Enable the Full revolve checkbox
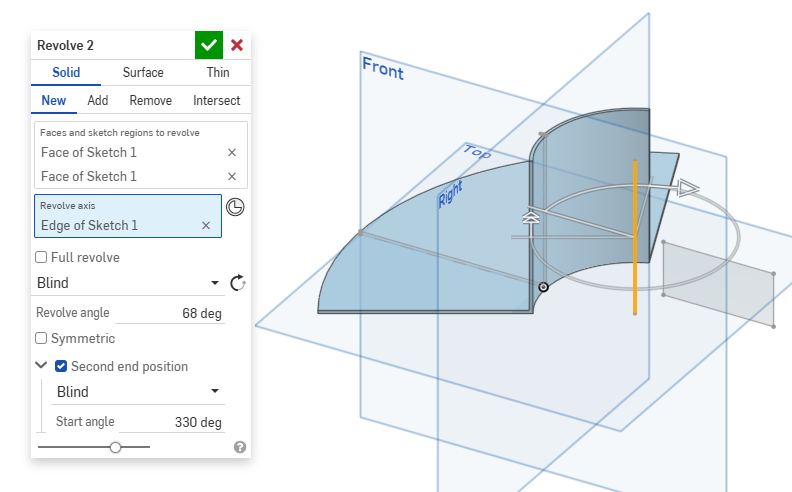Viewport: 792px width, 492px height. (x=42, y=257)
